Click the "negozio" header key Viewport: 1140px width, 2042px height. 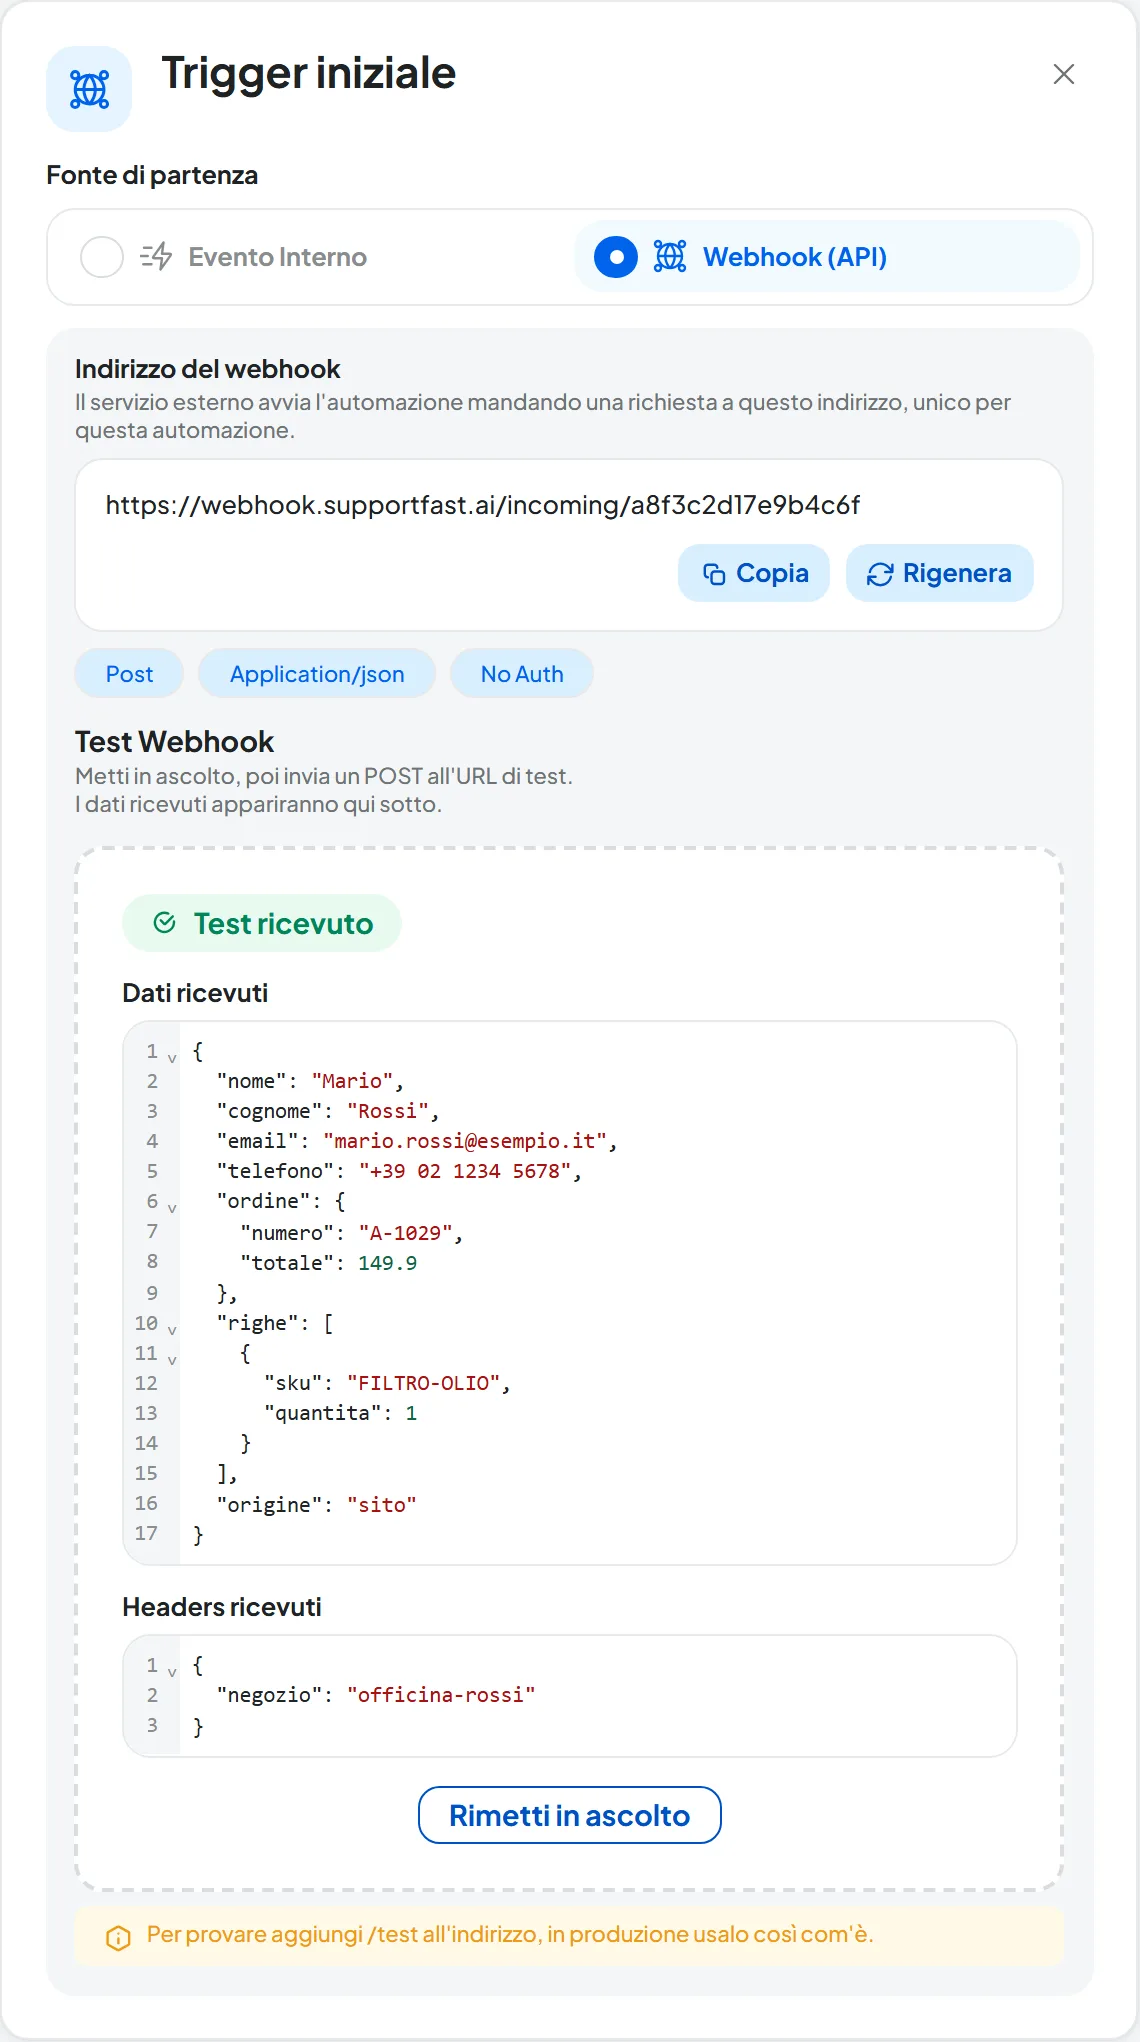click(x=269, y=1695)
